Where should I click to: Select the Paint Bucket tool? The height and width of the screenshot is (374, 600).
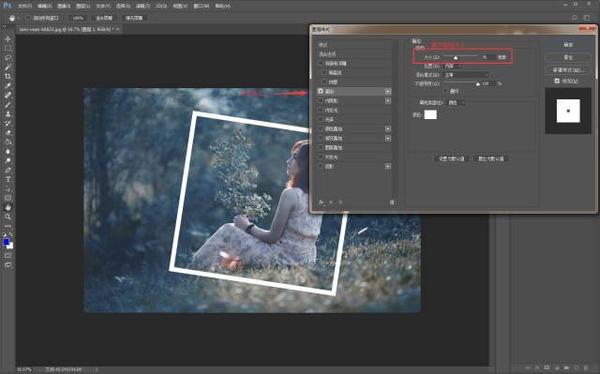pos(8,142)
